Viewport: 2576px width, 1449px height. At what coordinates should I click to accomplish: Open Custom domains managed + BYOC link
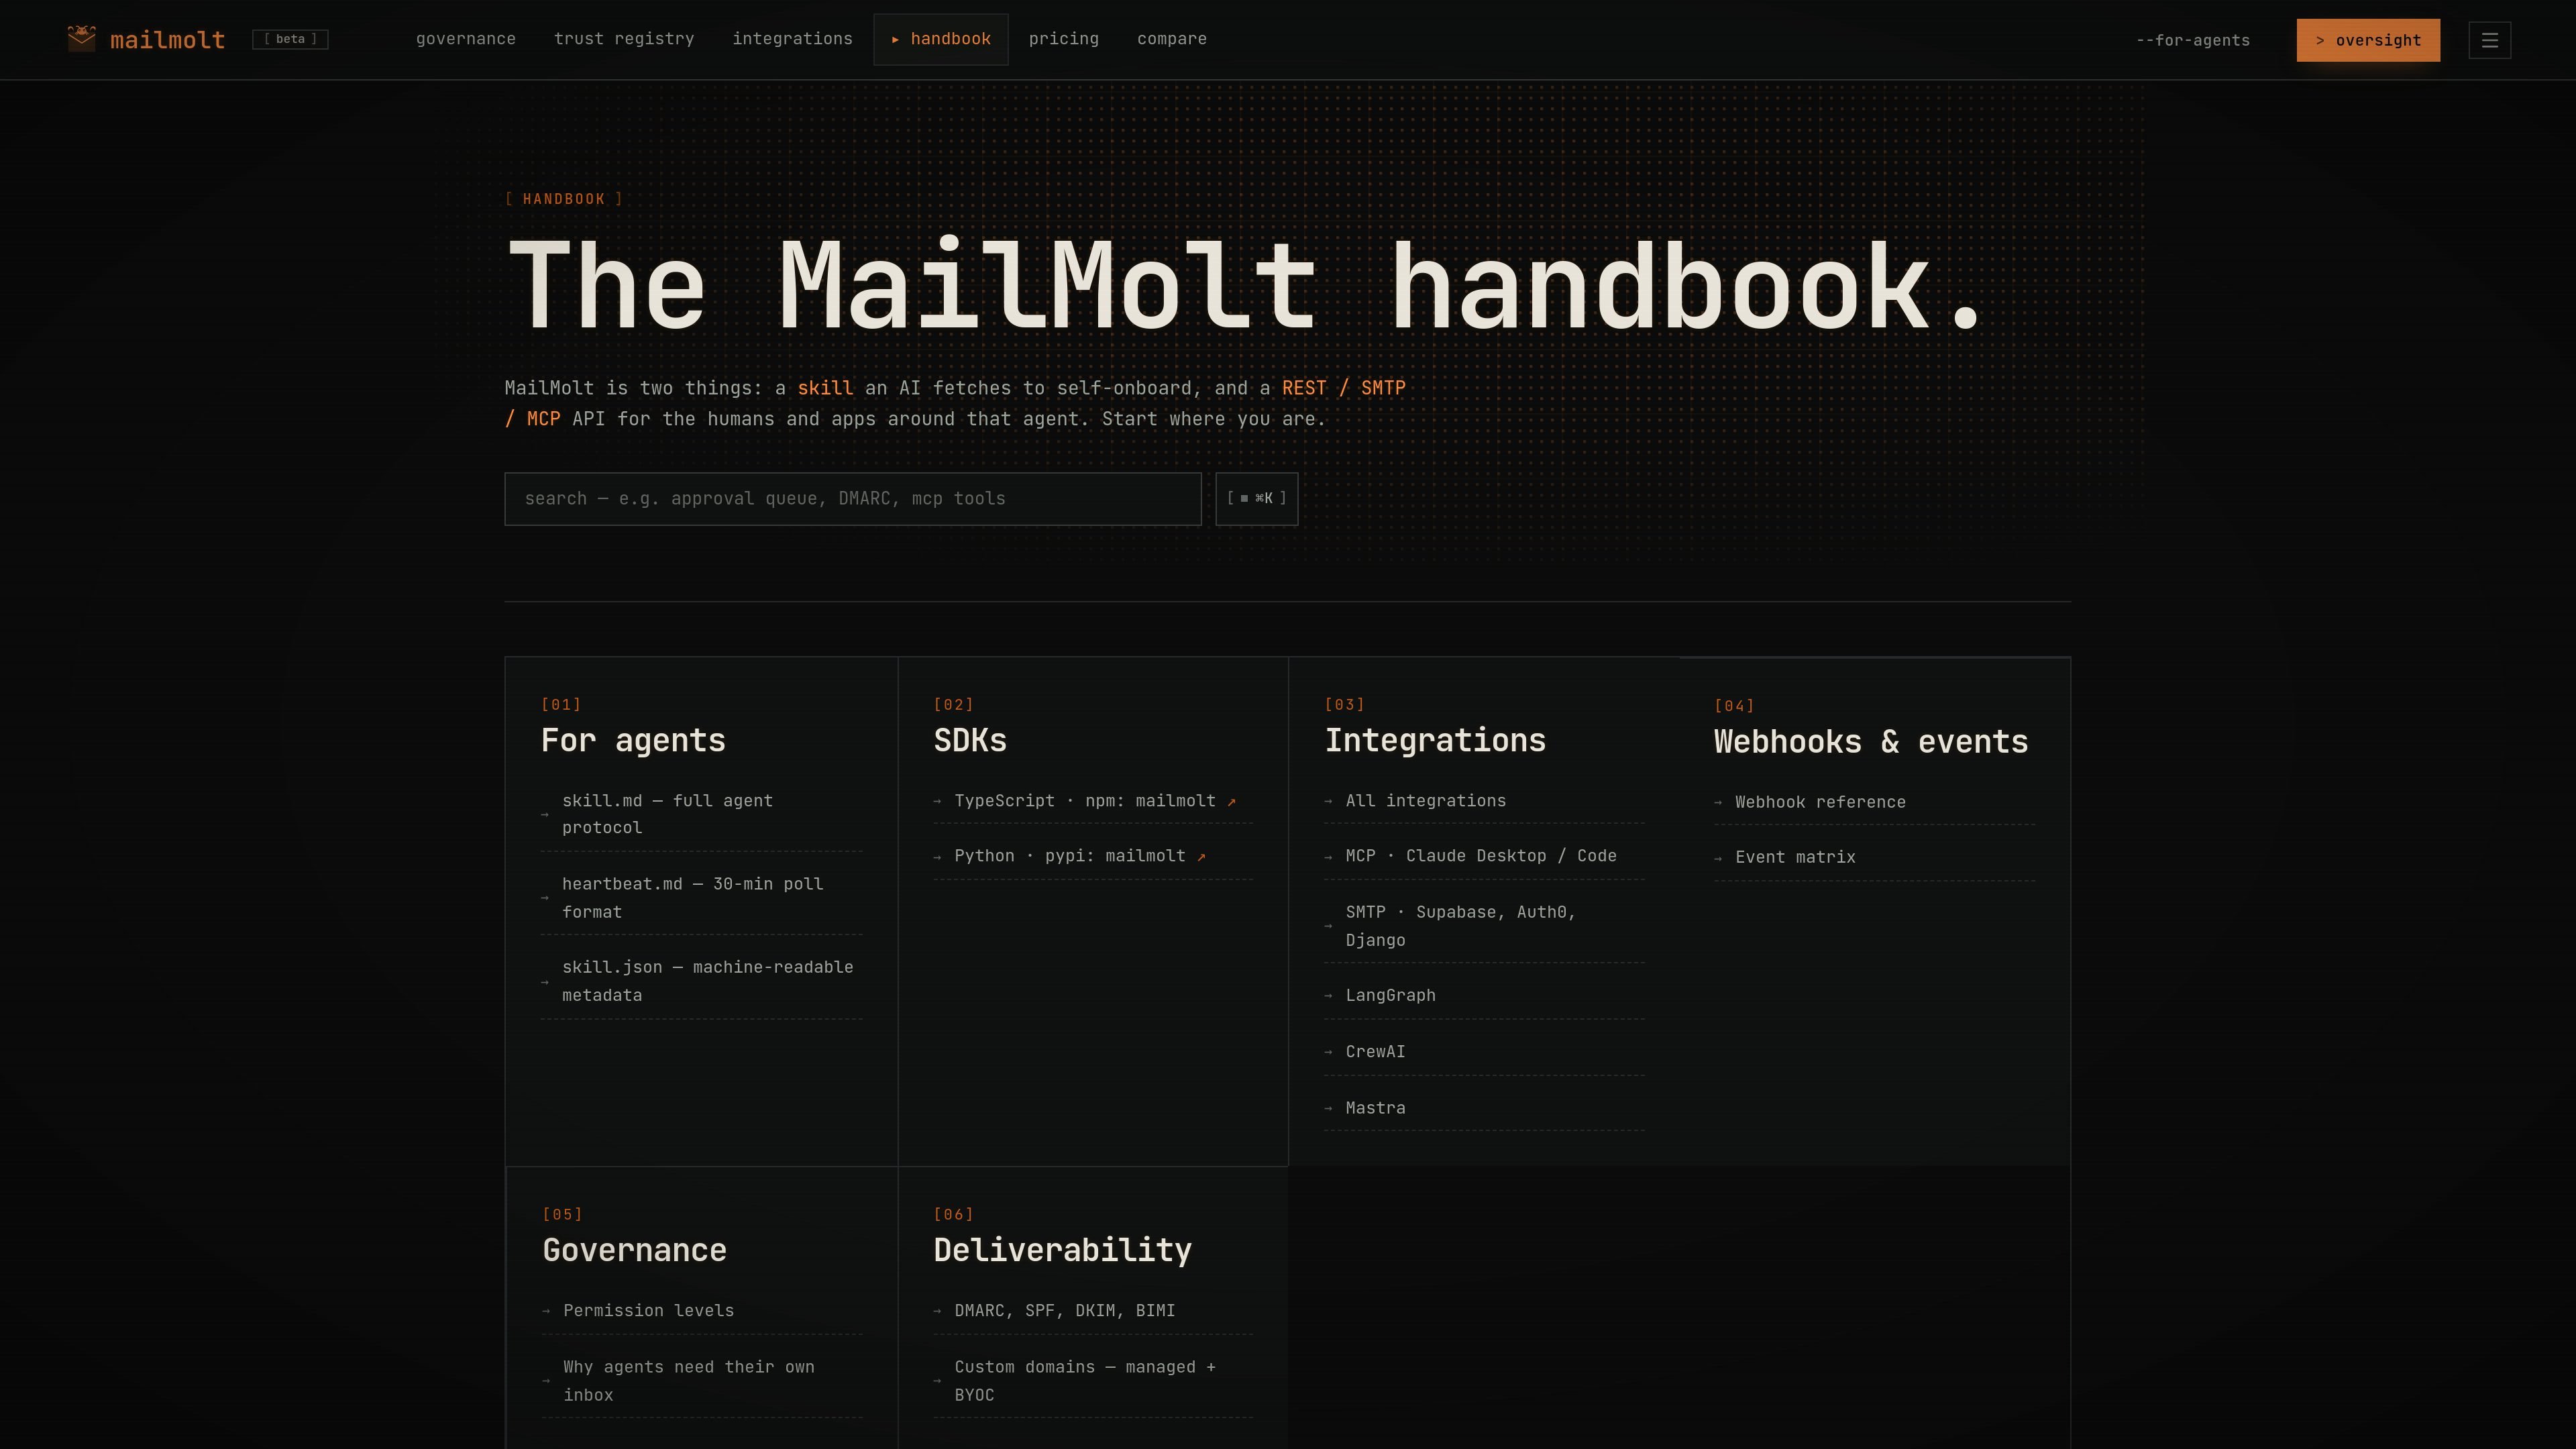point(1092,1381)
